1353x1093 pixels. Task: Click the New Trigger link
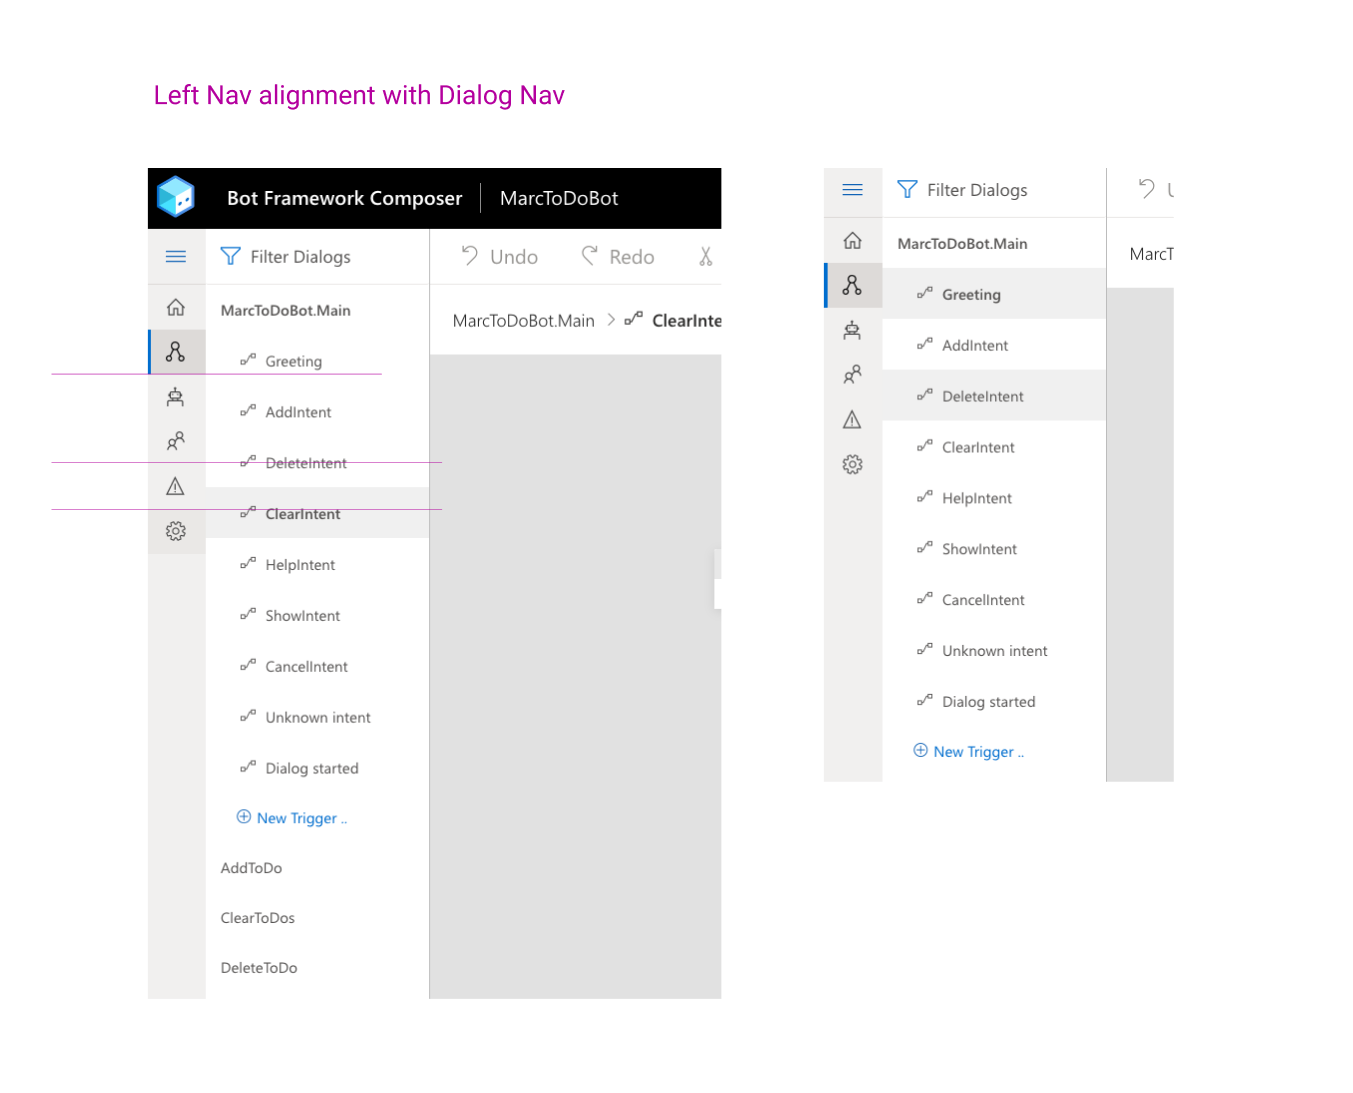pos(291,818)
